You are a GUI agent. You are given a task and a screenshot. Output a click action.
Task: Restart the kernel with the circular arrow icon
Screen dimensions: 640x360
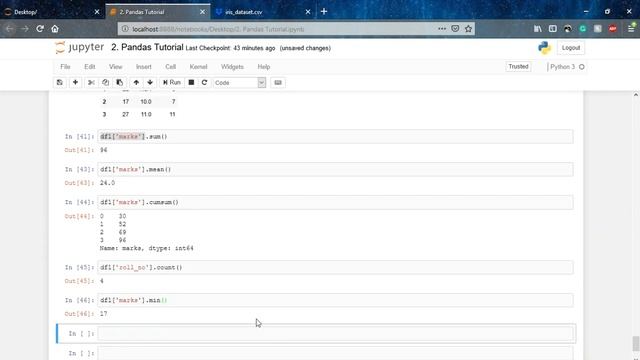tap(204, 82)
